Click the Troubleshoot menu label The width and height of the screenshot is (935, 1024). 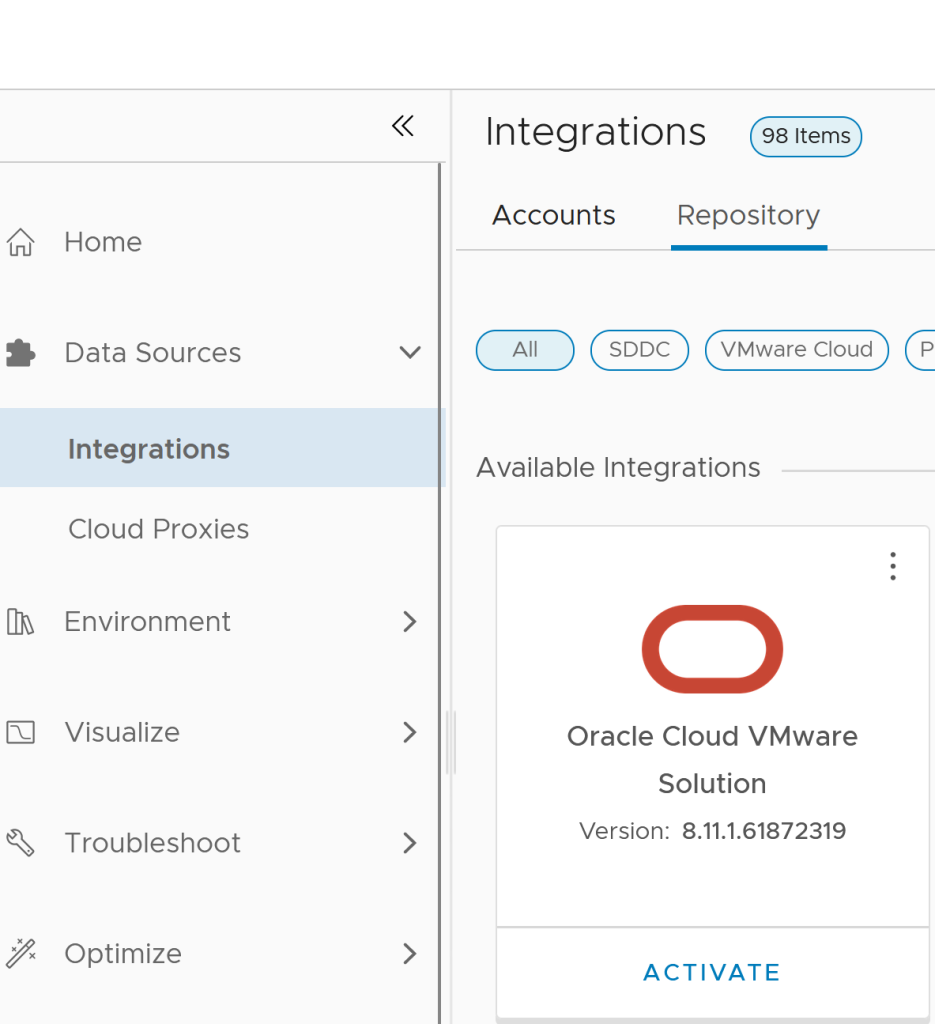(153, 843)
